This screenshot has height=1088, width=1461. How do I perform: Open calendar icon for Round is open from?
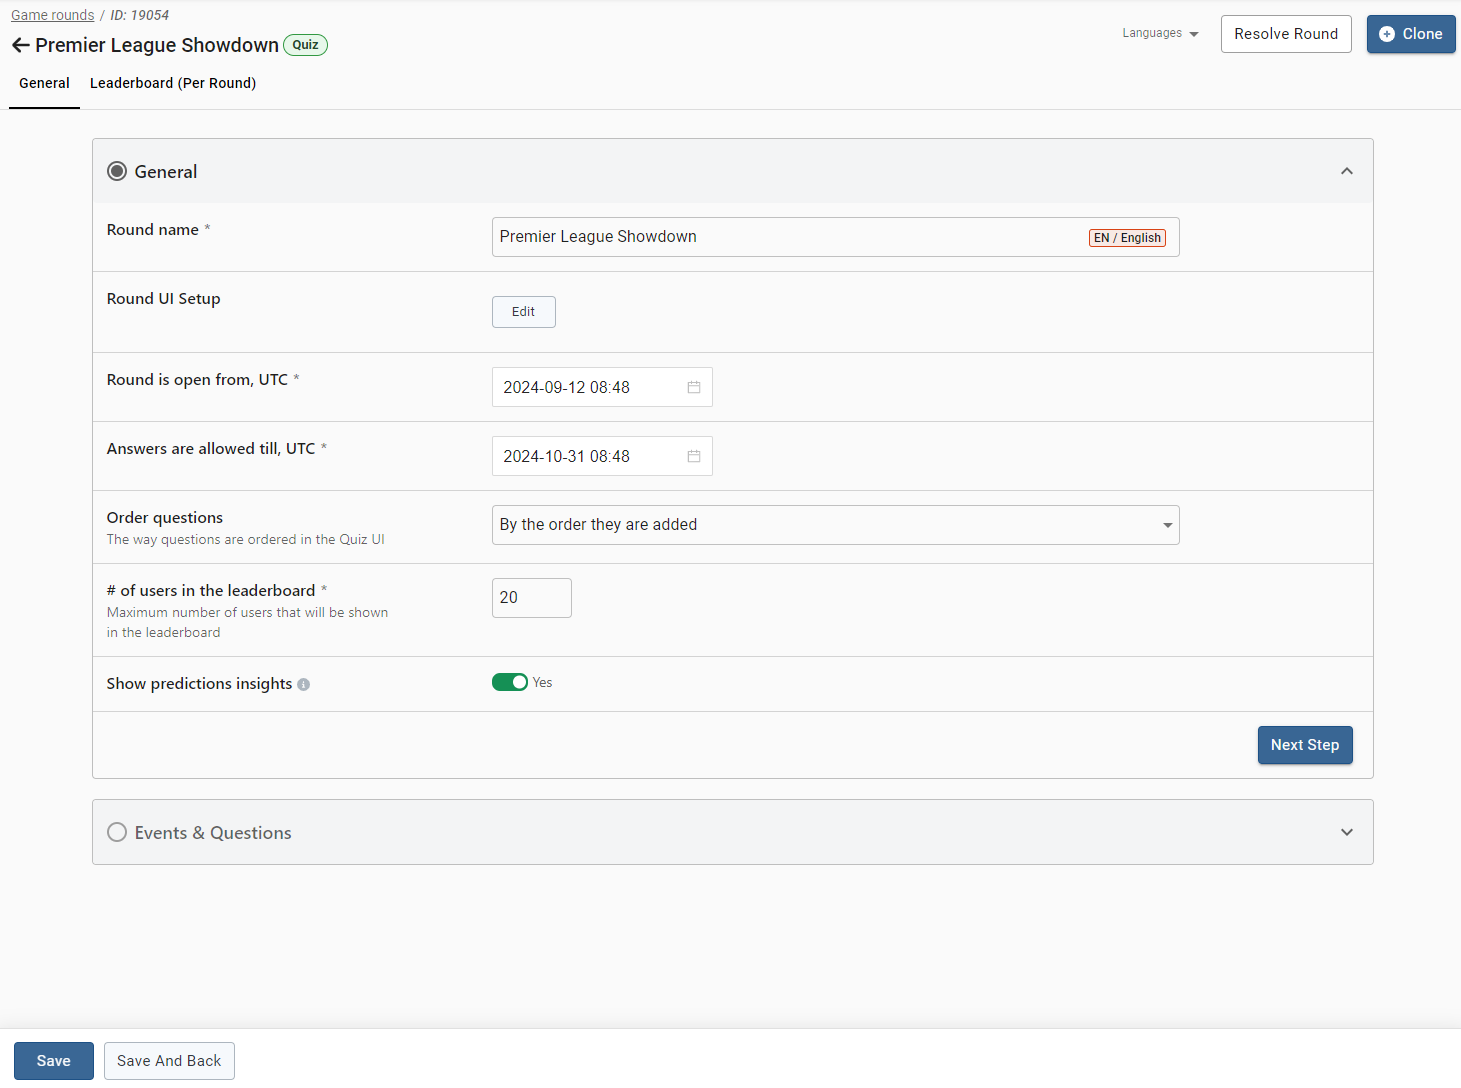[x=694, y=387]
